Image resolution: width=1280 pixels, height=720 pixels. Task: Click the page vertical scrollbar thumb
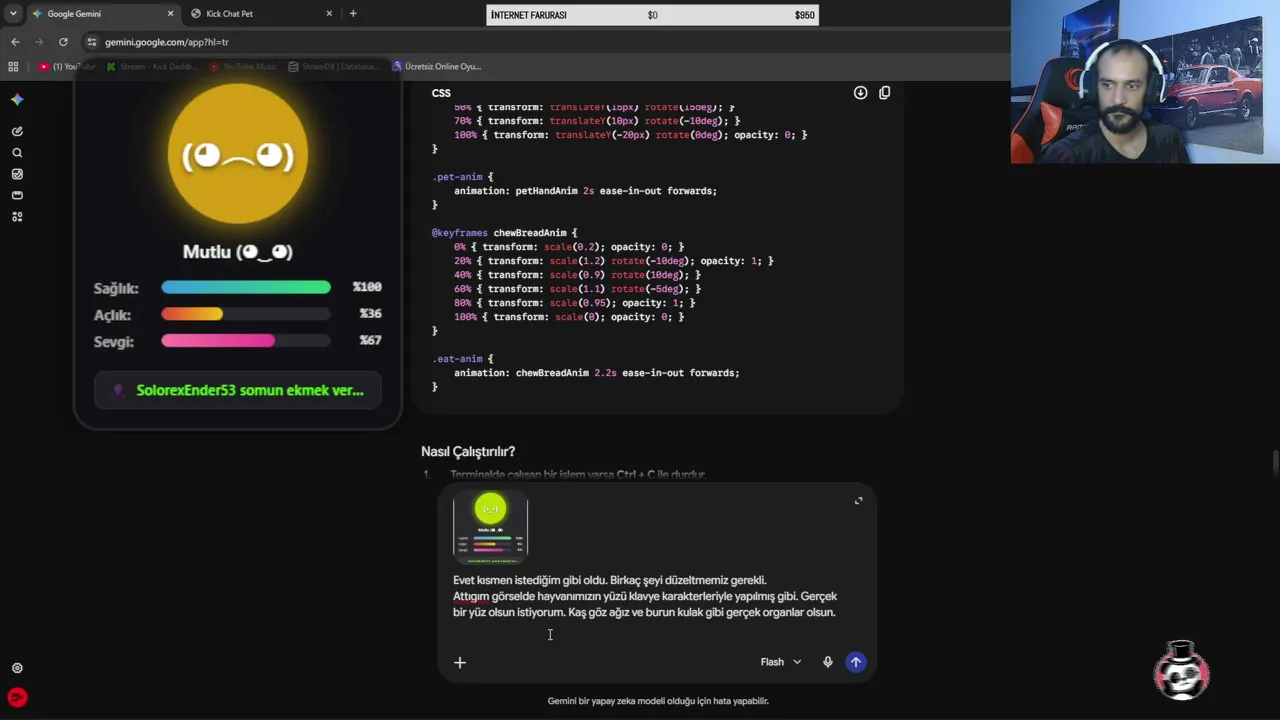1274,465
